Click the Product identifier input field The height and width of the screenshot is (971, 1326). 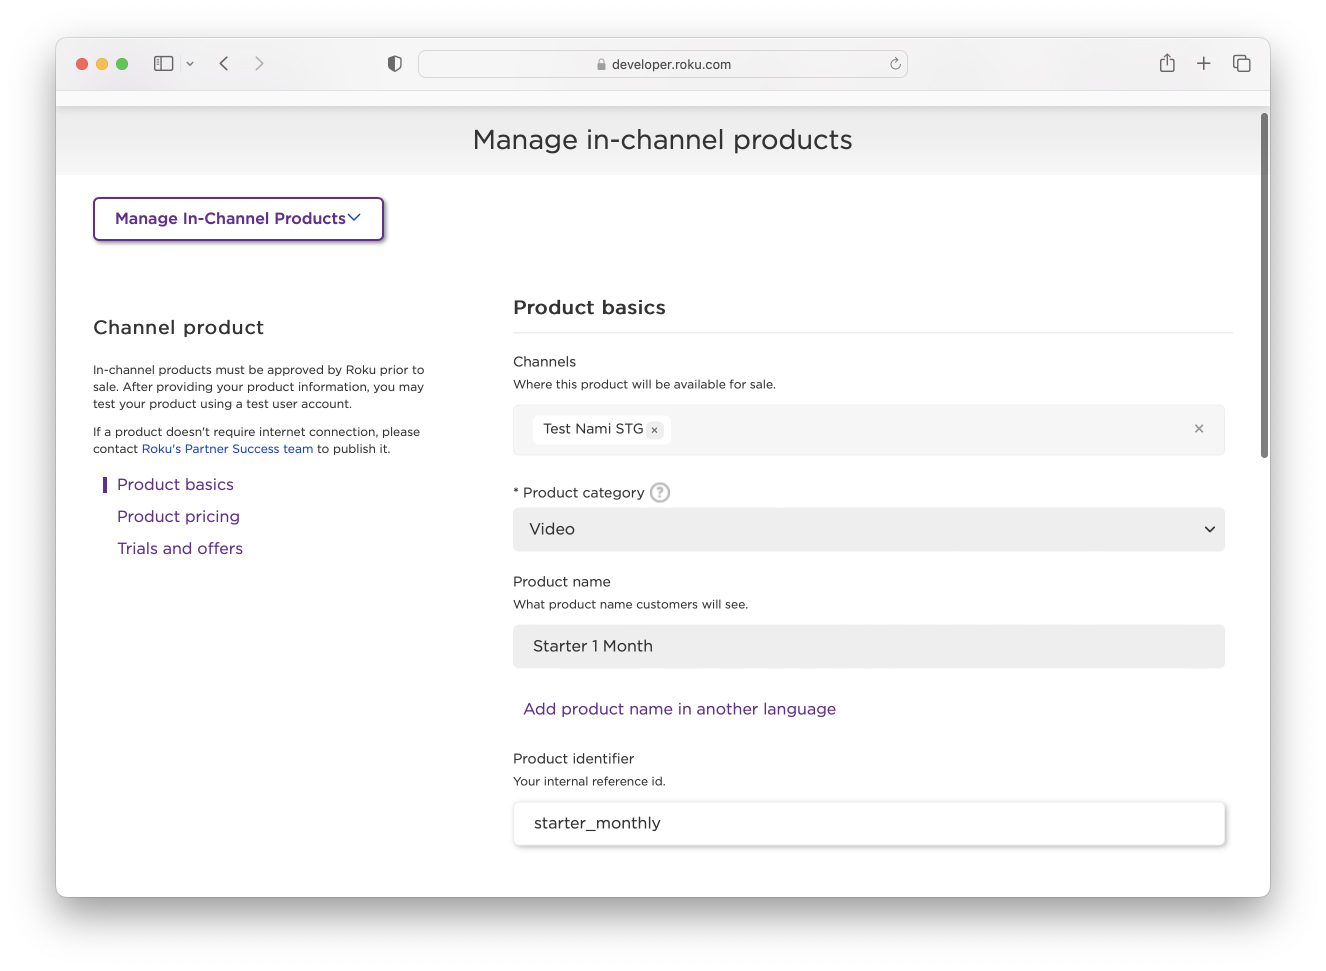[868, 824]
